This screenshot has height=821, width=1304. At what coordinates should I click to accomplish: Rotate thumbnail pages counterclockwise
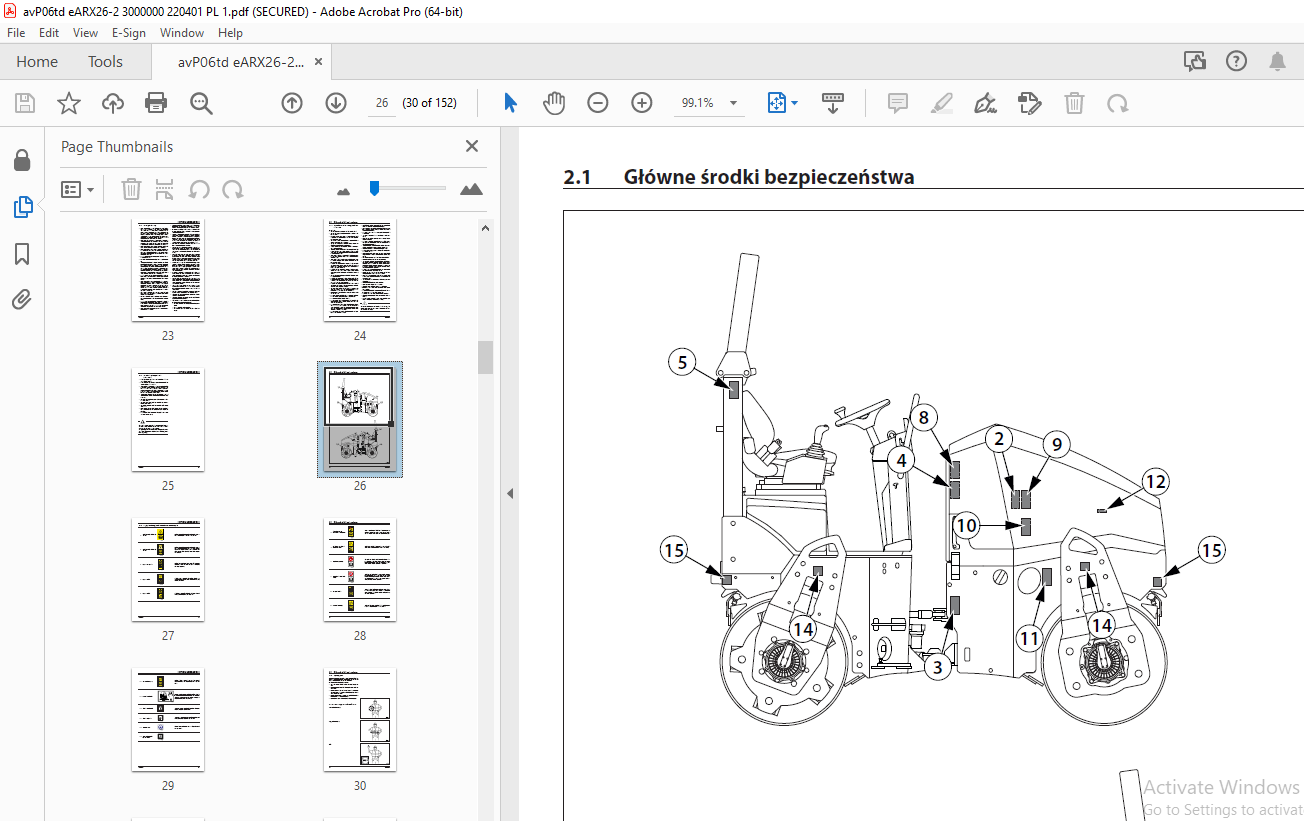(x=199, y=189)
